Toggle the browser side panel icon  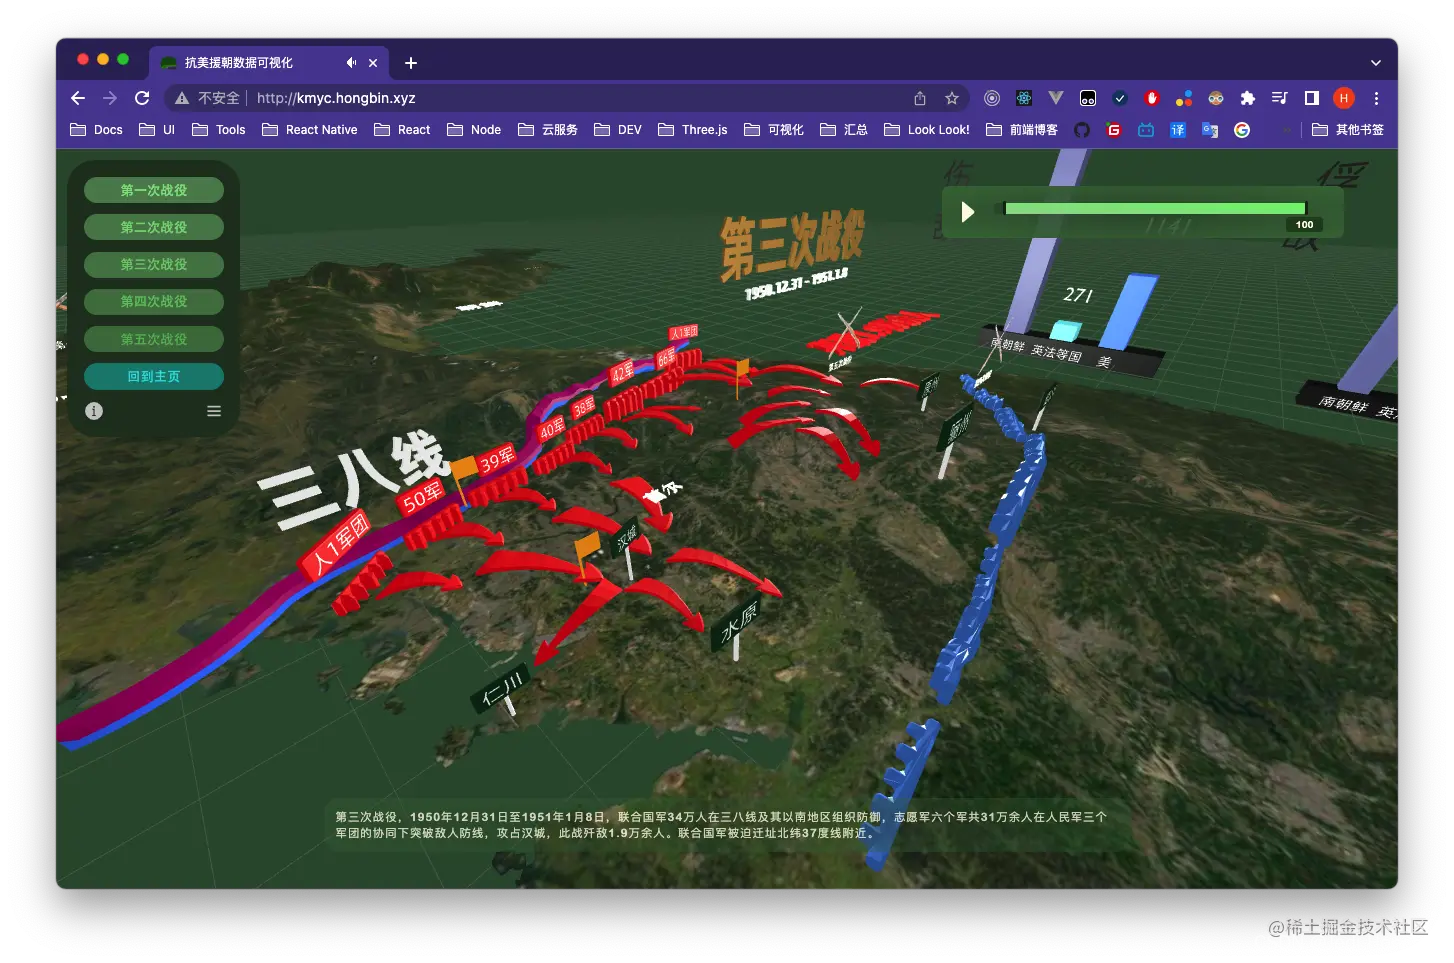point(1312,98)
